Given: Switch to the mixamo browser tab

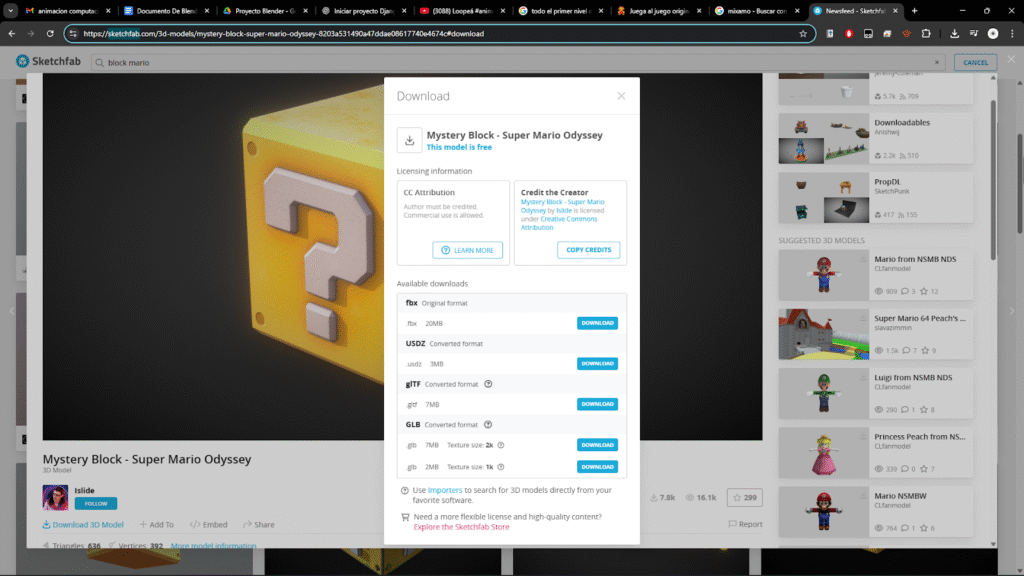Looking at the screenshot, I should [755, 10].
